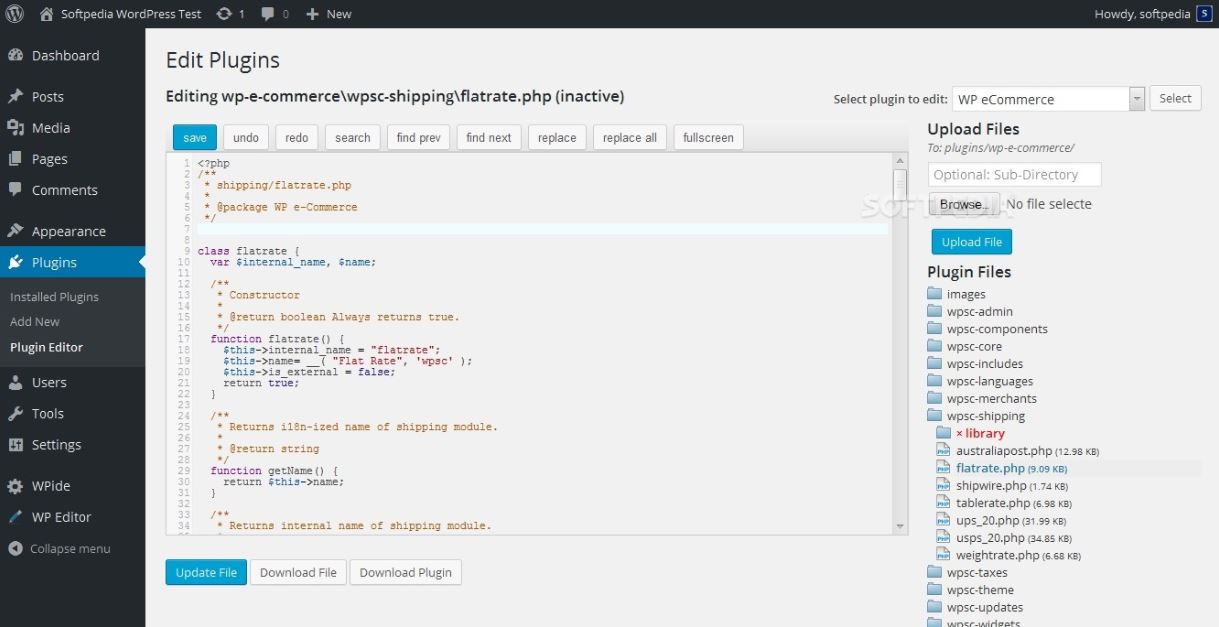Image resolution: width=1219 pixels, height=627 pixels.
Task: Click the find prev button
Action: [419, 138]
